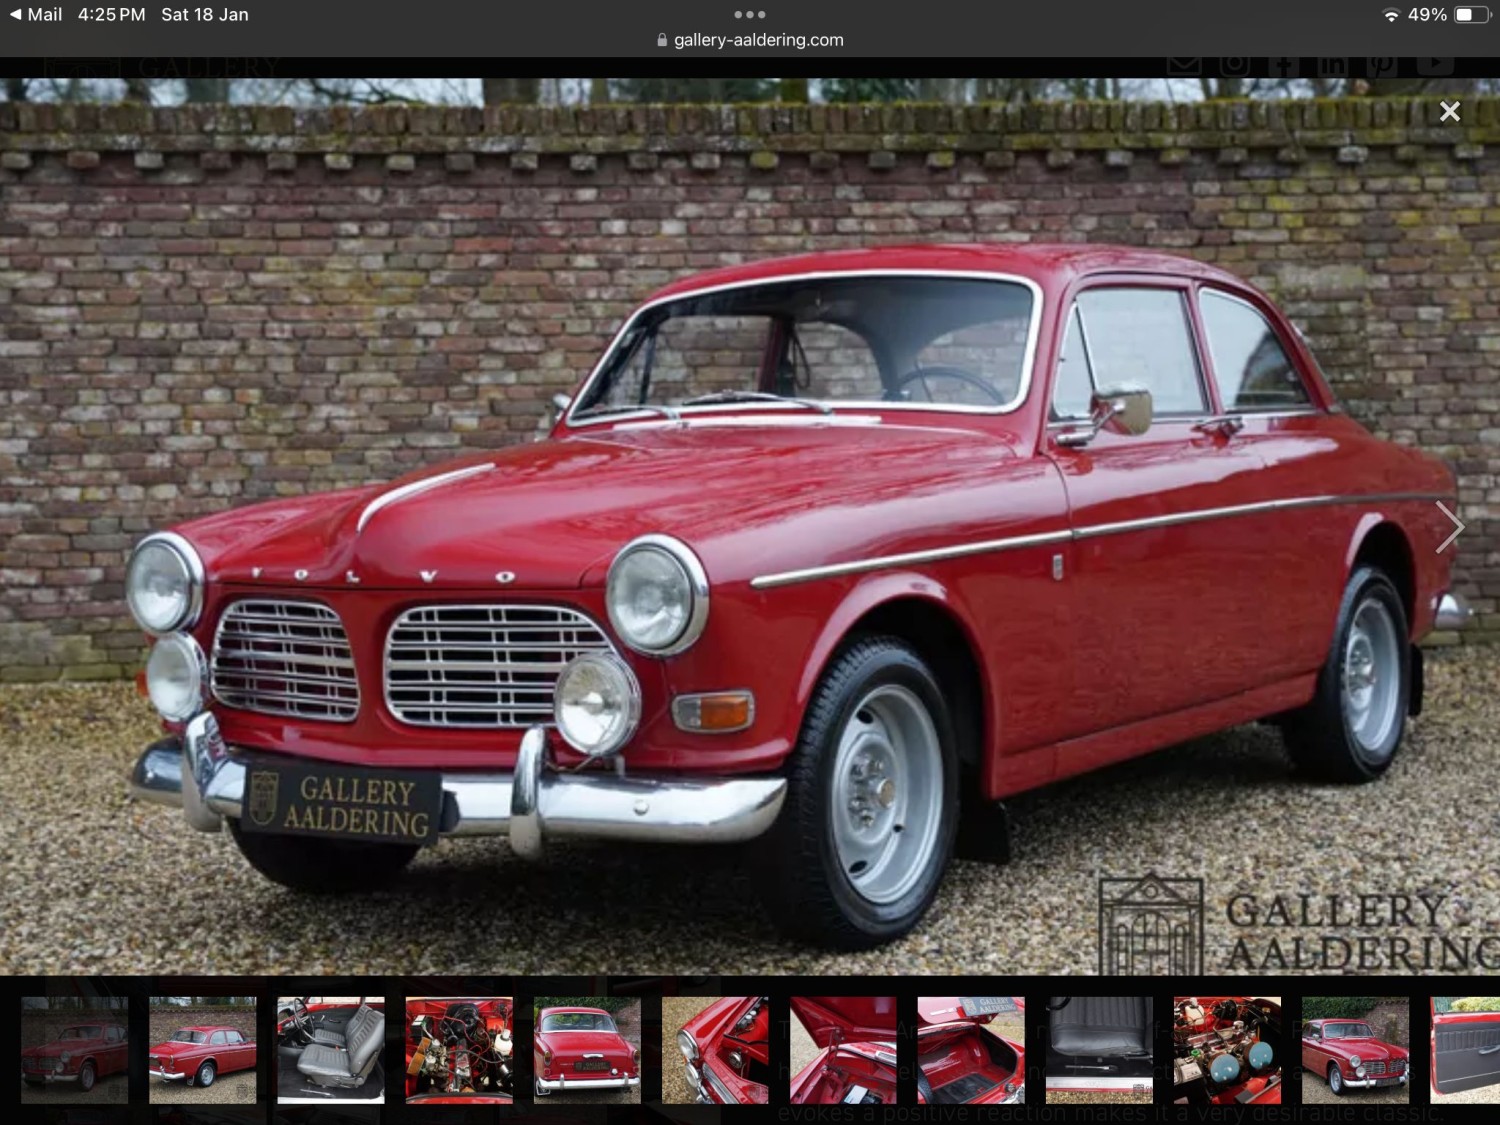Tap the dimmed email envelope icon
The height and width of the screenshot is (1125, 1500).
[x=1184, y=66]
